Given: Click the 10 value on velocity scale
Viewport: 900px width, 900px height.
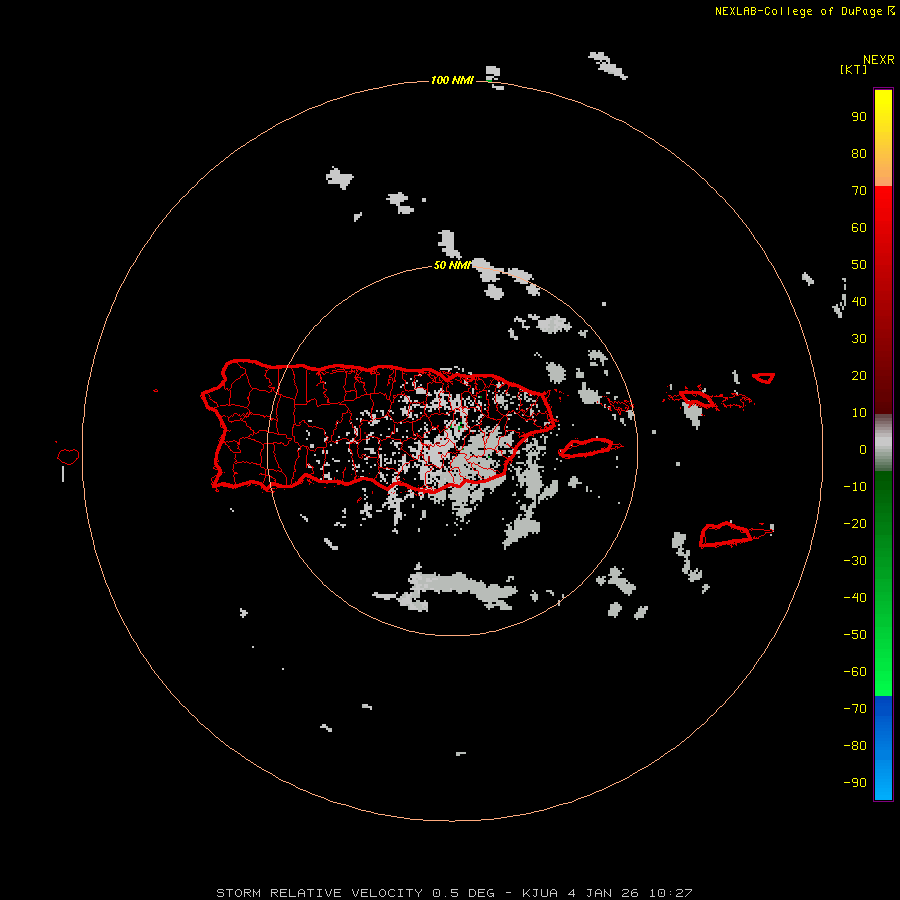Looking at the screenshot, I should click(859, 413).
